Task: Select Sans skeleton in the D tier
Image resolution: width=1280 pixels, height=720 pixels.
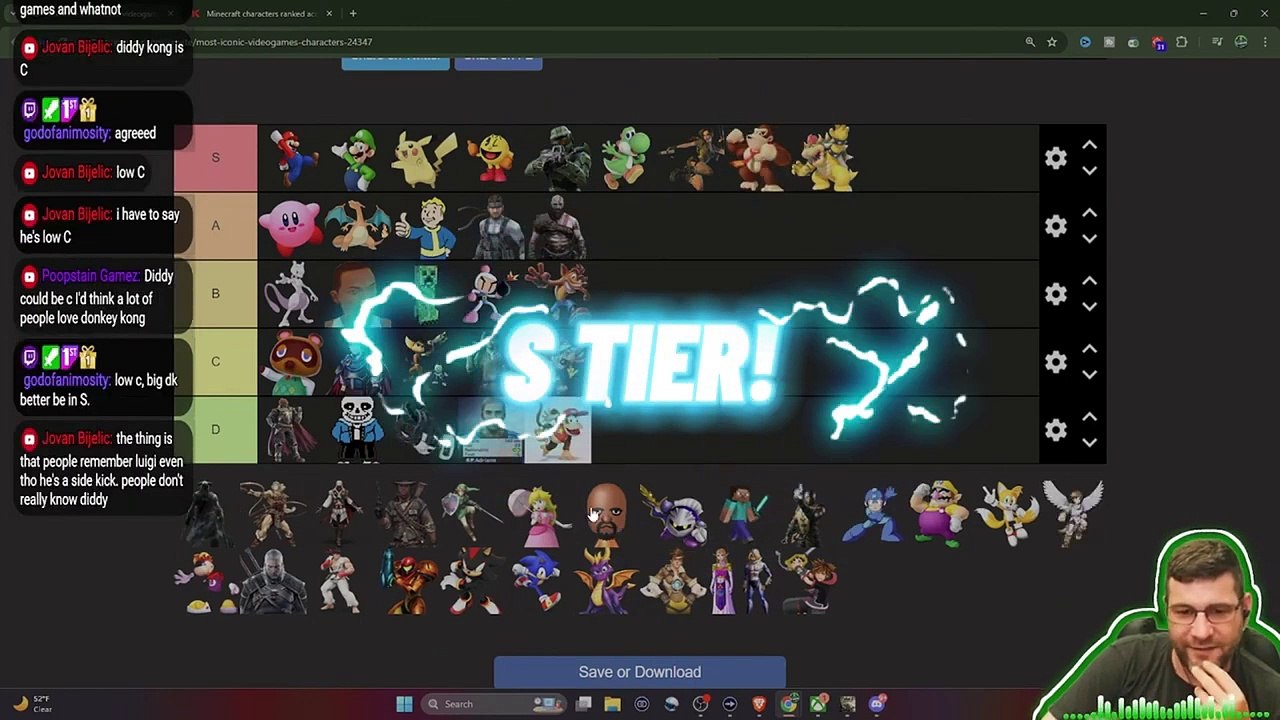Action: click(x=357, y=430)
